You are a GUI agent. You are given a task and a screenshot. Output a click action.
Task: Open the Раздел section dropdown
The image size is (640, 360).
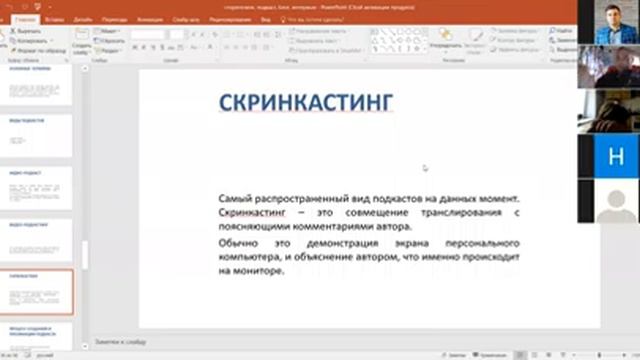[108, 51]
